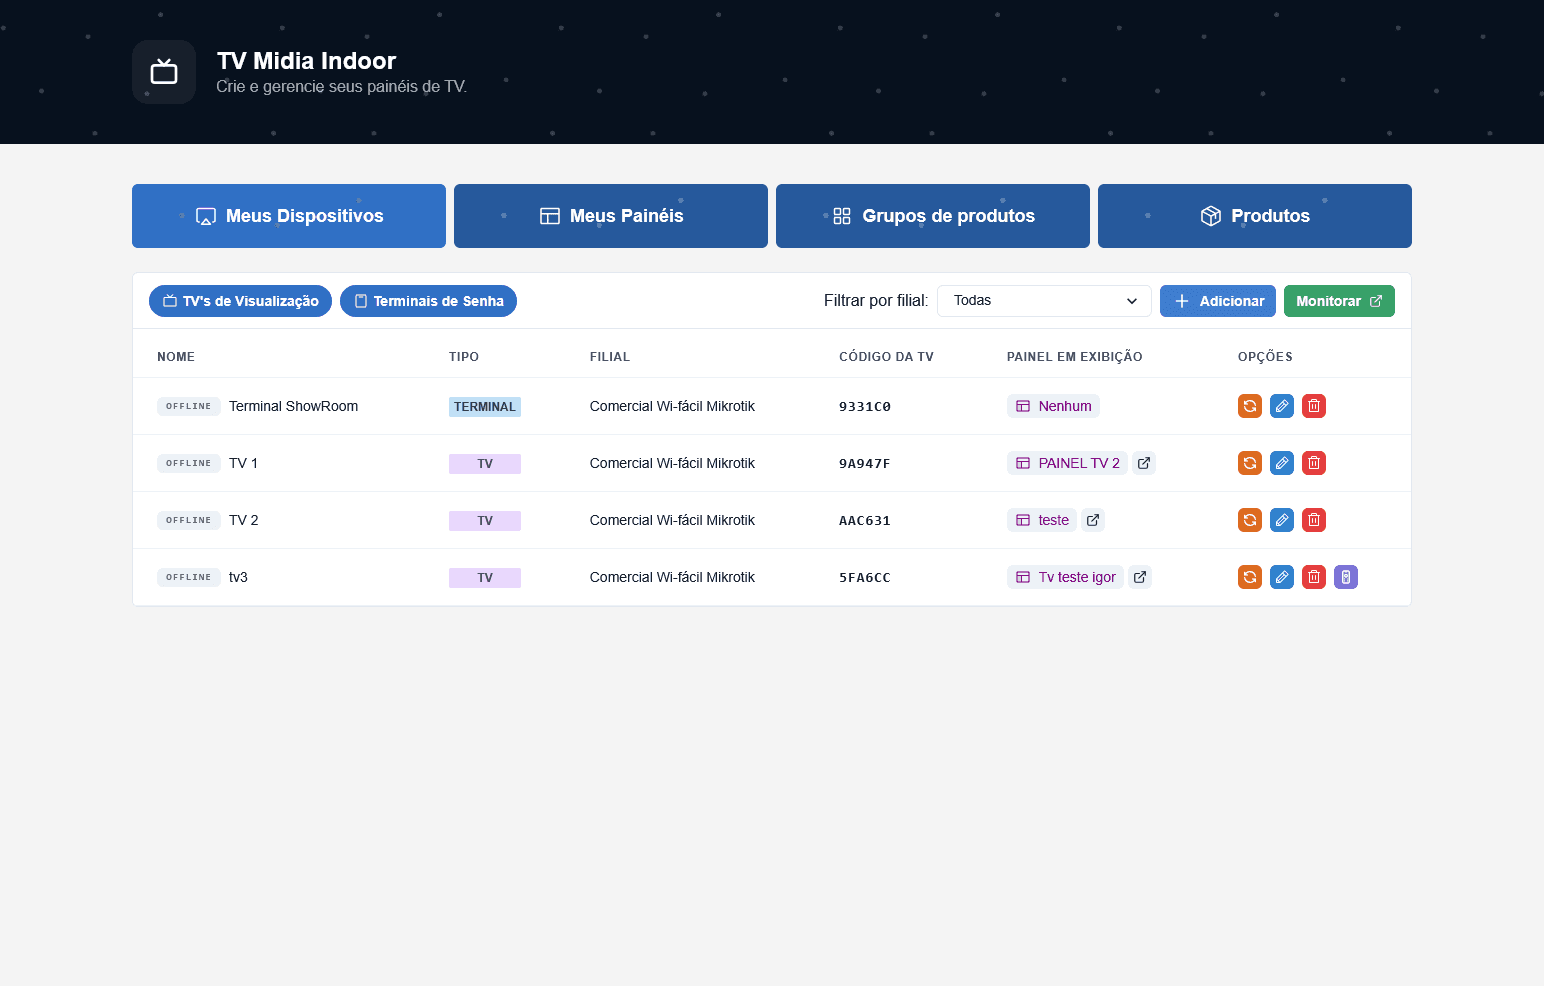
Task: Open the Grupos de produtos tab
Action: point(933,216)
